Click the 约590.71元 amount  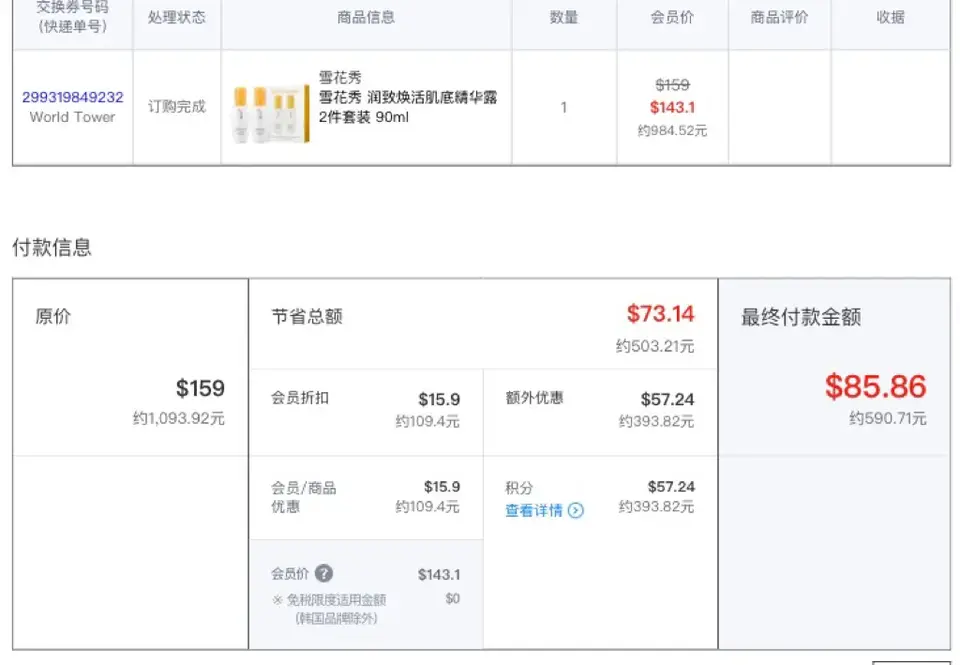[x=888, y=418]
